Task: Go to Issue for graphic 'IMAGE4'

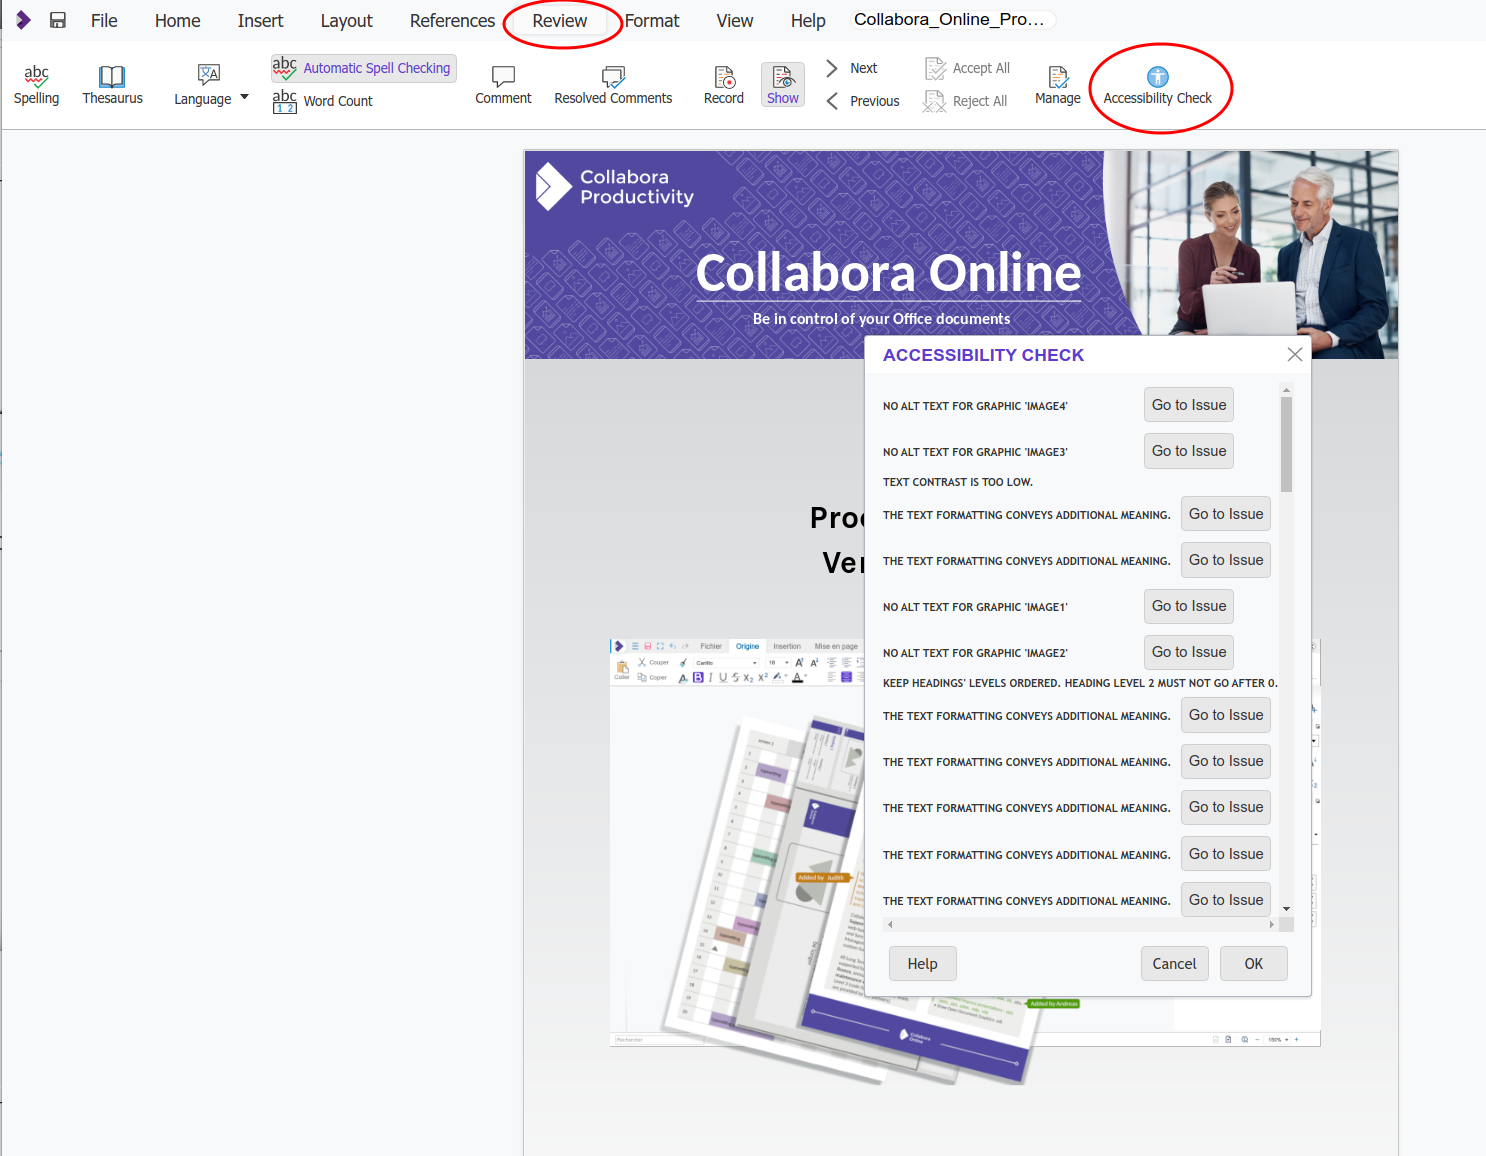Action: point(1189,405)
